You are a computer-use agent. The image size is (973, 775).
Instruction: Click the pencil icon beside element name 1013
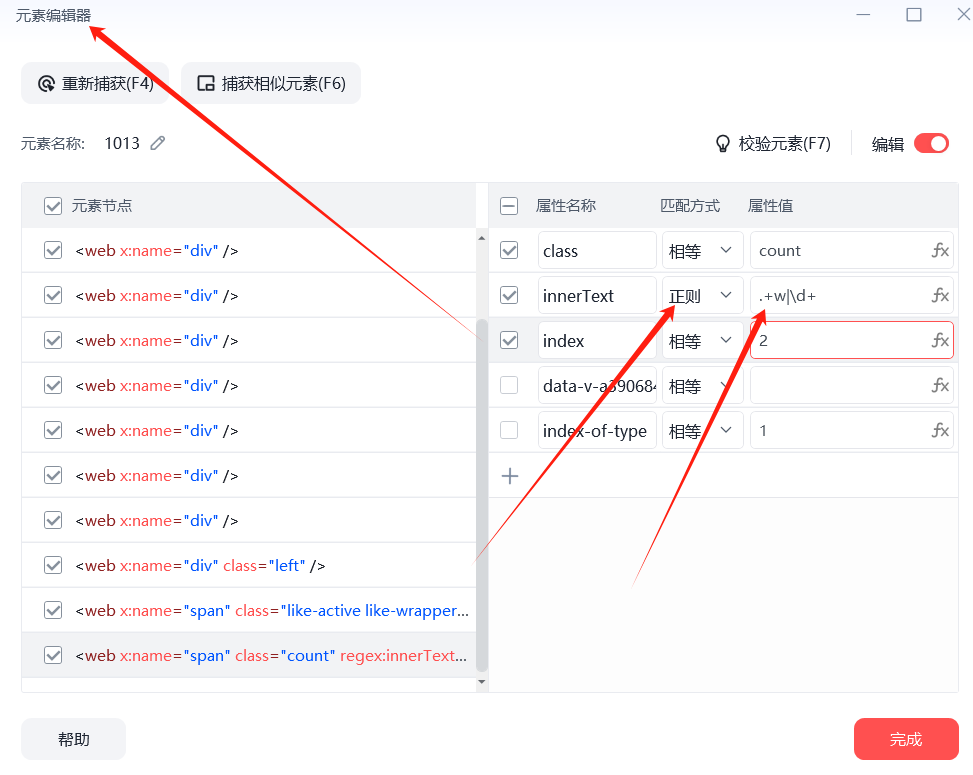[x=158, y=143]
